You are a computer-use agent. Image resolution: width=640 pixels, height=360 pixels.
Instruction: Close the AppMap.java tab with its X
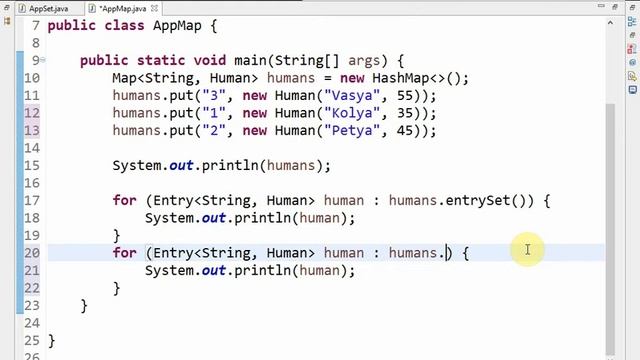(x=154, y=8)
